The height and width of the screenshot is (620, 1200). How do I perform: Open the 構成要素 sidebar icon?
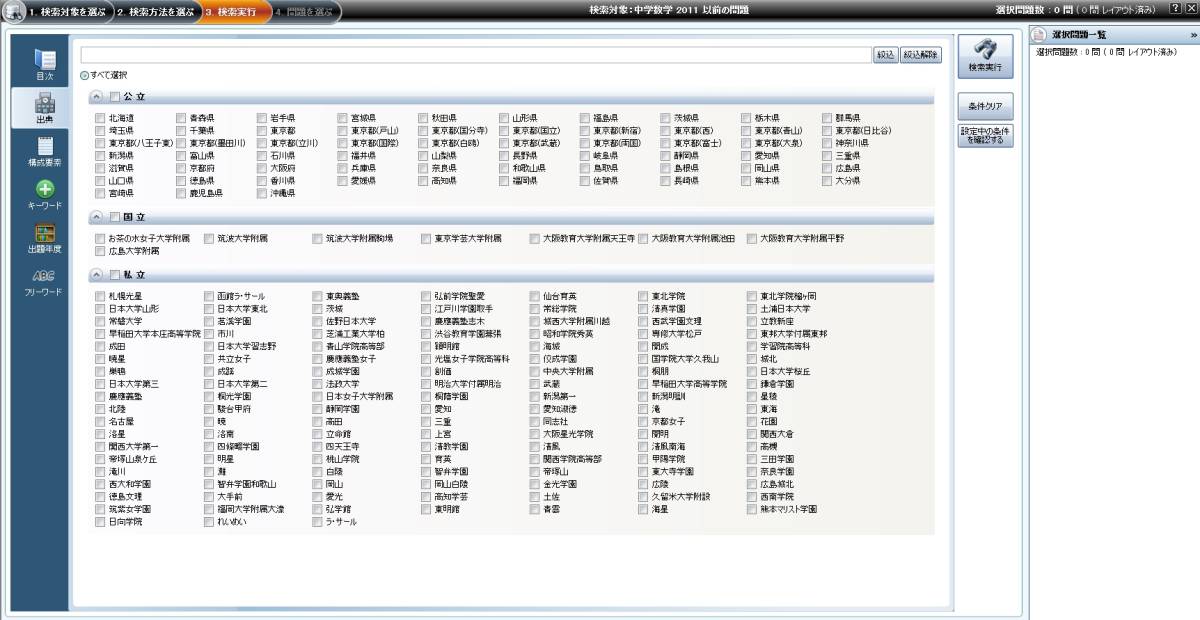44,151
